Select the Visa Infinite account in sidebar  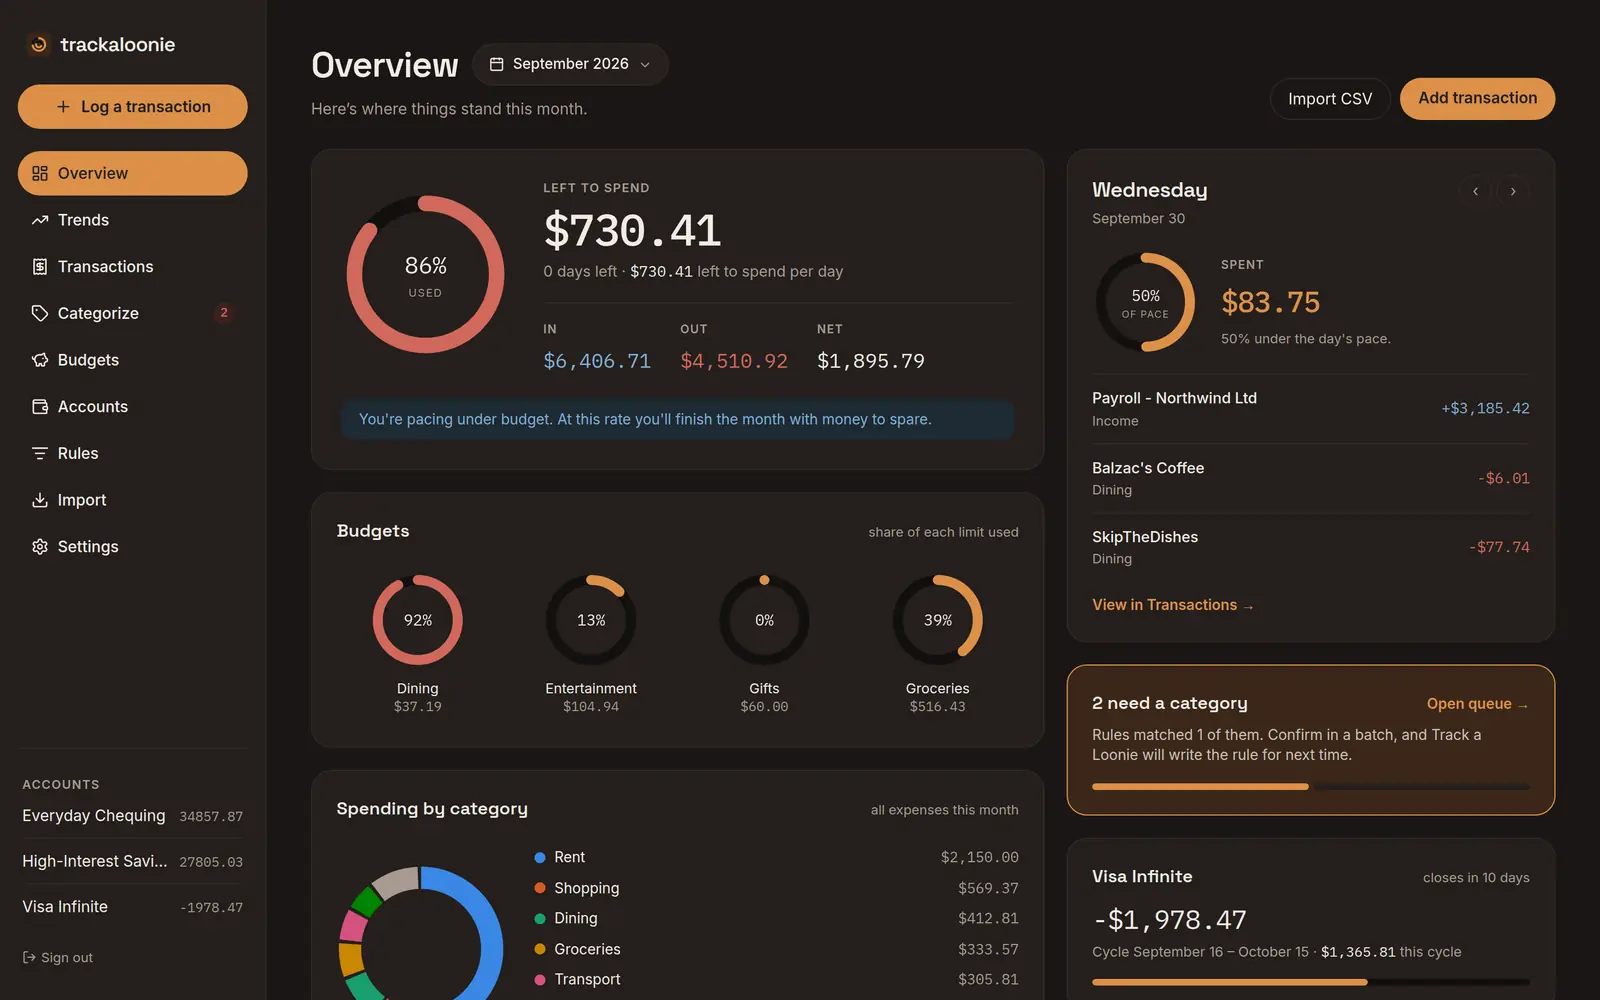pyautogui.click(x=132, y=907)
